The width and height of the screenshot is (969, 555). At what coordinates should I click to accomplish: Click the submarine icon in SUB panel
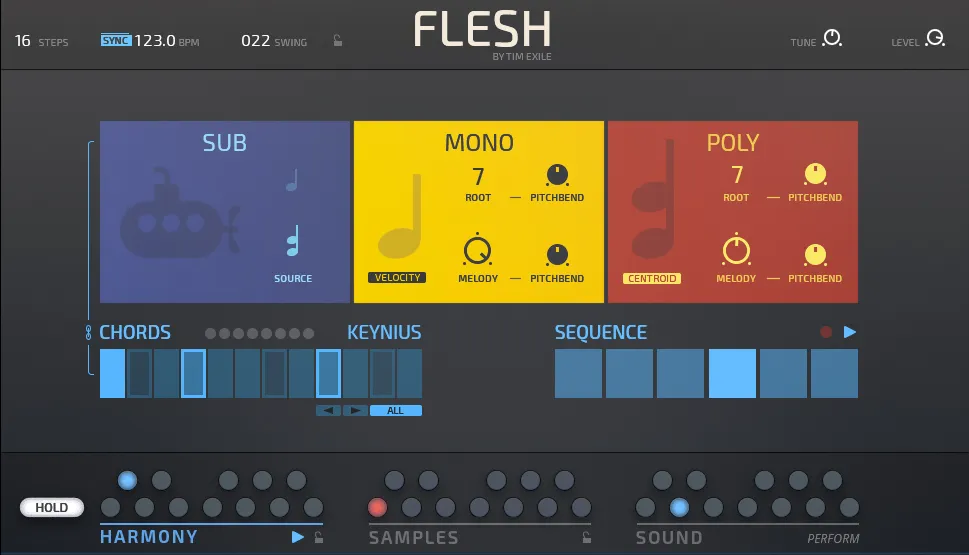(179, 213)
